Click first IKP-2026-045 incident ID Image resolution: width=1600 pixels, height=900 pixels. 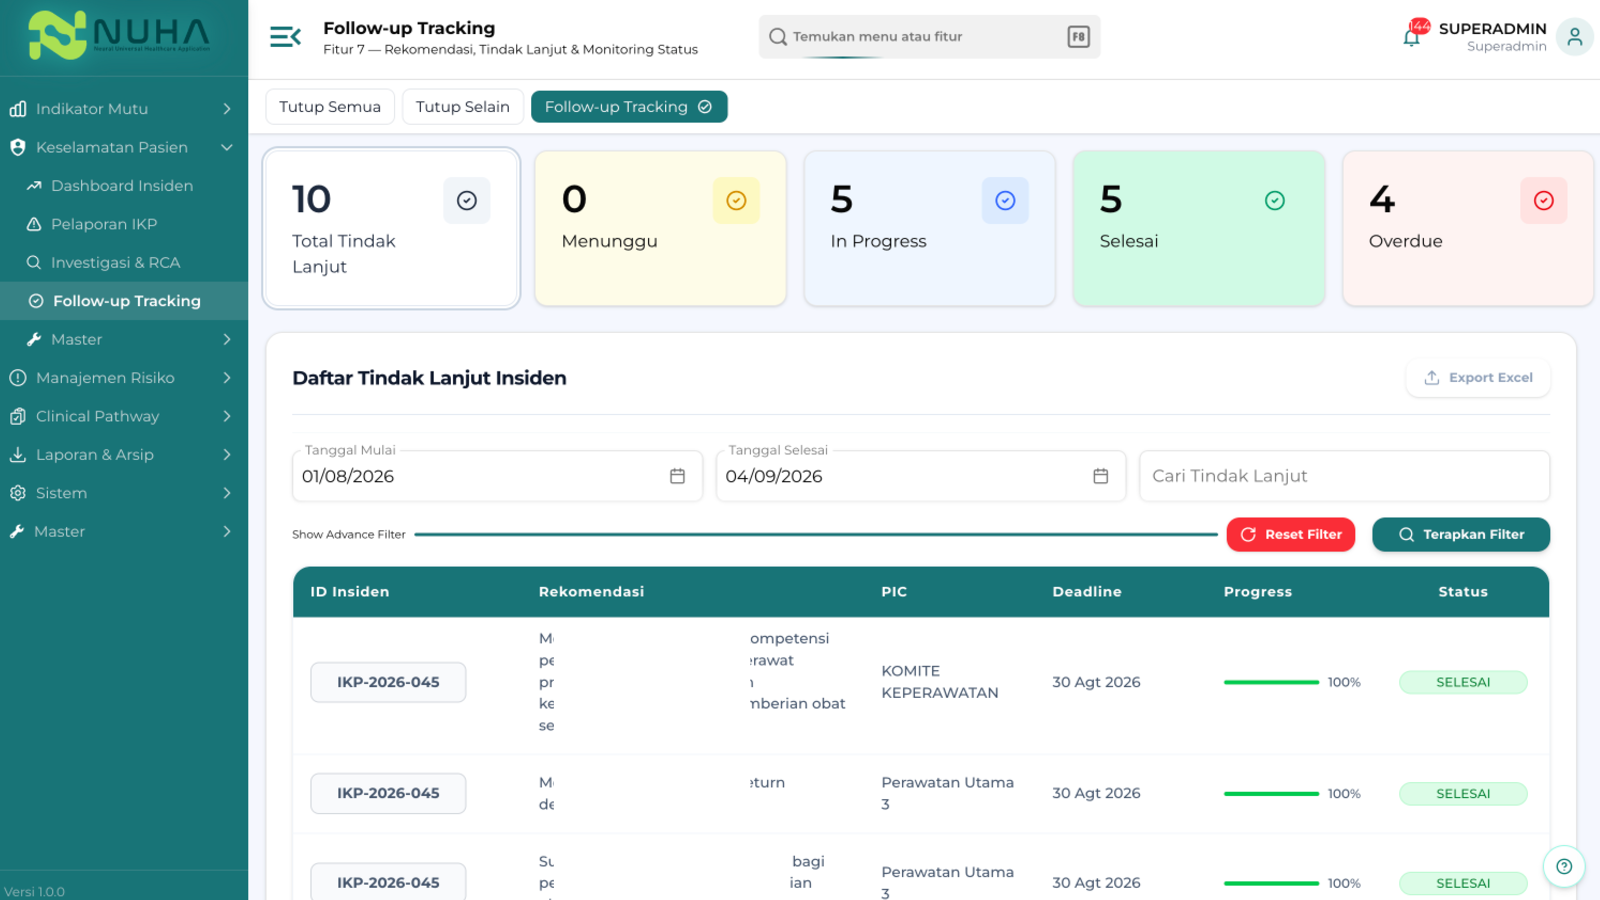tap(388, 682)
